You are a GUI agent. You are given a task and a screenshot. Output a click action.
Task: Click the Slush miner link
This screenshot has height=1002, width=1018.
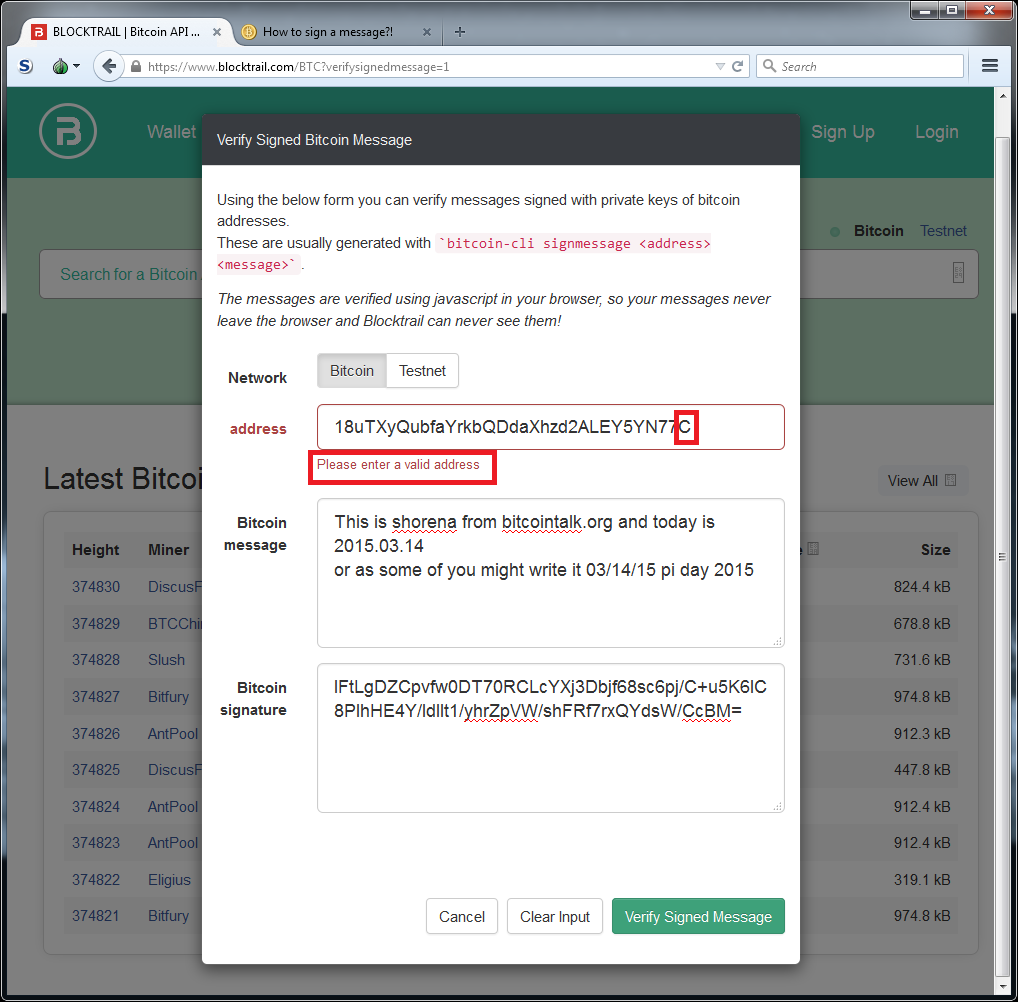(x=166, y=660)
